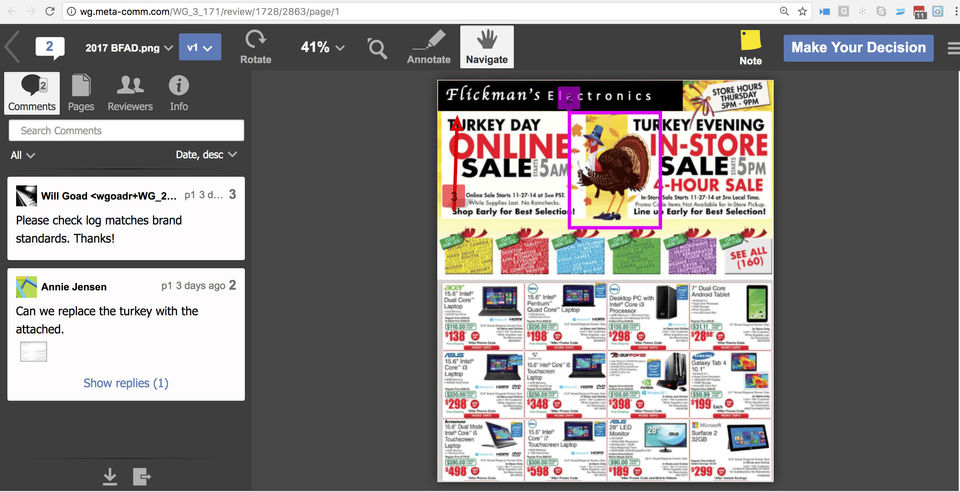
Task: Download comments using download arrow icon
Action: click(110, 476)
